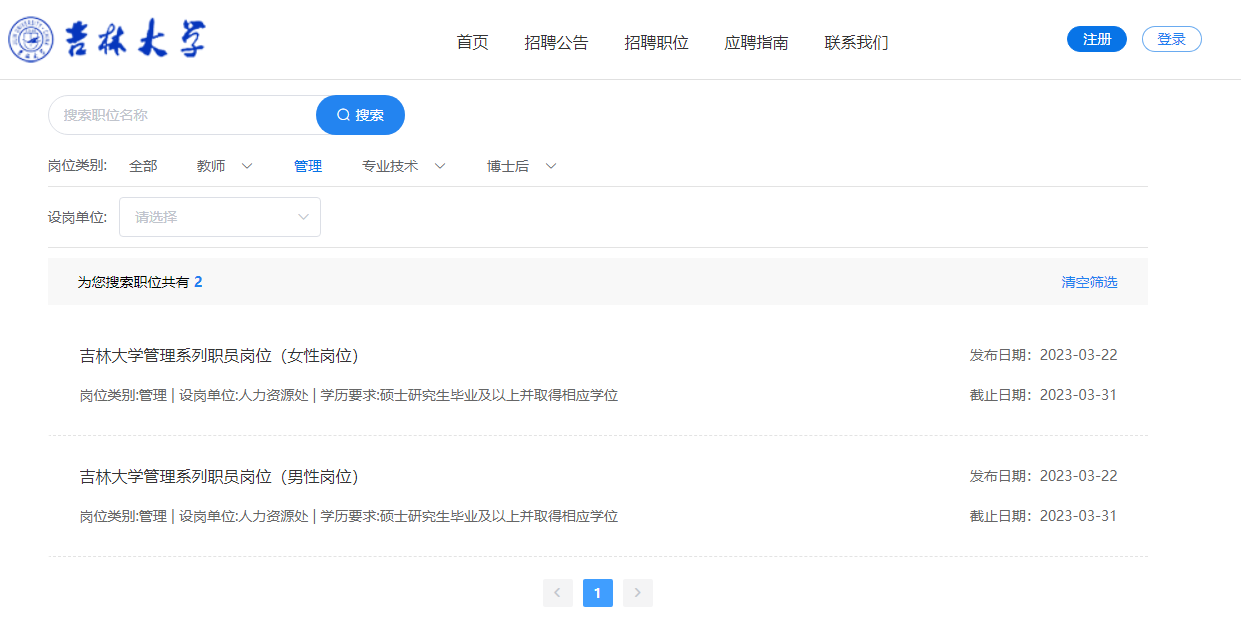The height and width of the screenshot is (635, 1241).
Task: Click the 登录 login button
Action: 1171,39
